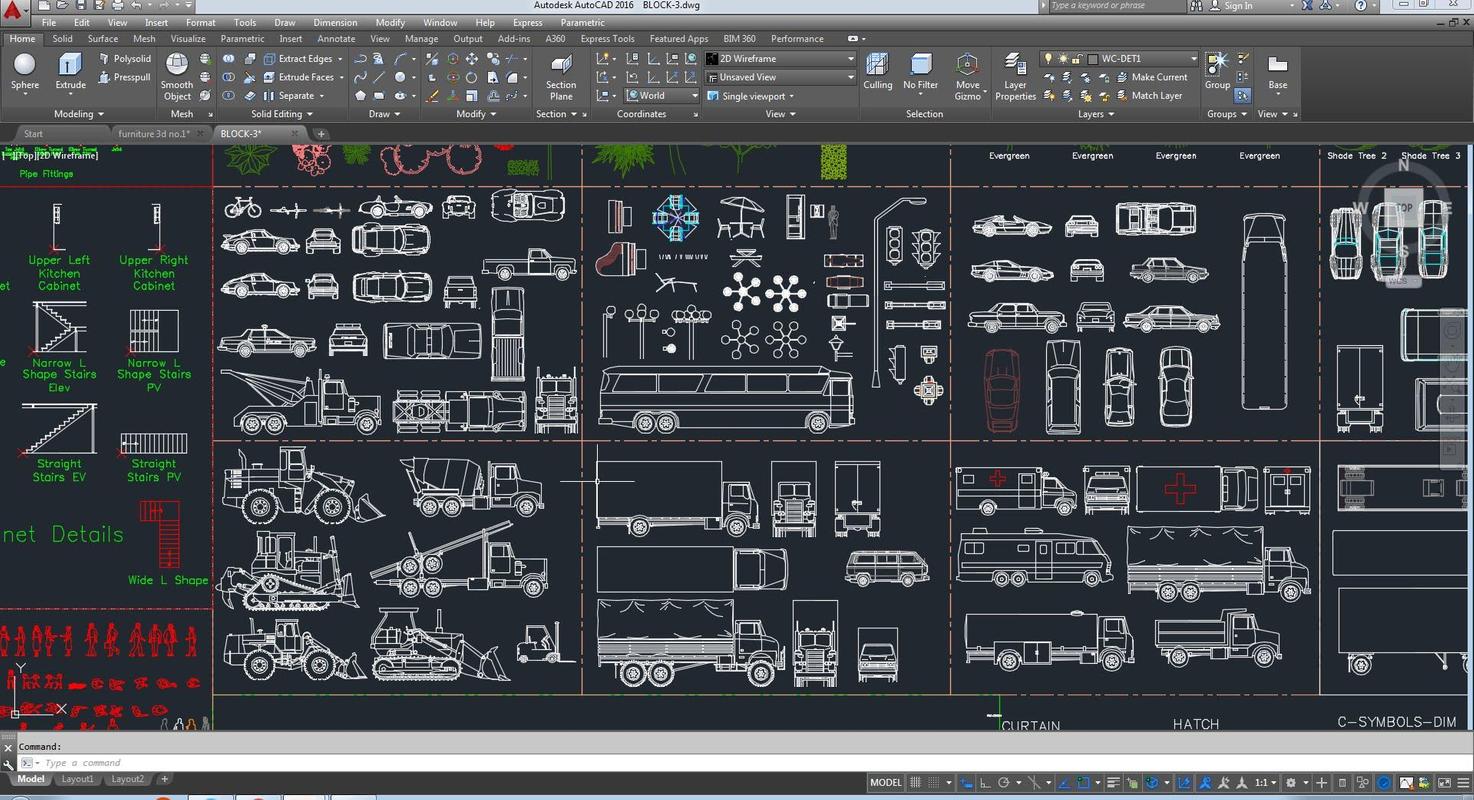Toggle object snap in status bar
This screenshot has width=1474, height=800.
[1083, 783]
